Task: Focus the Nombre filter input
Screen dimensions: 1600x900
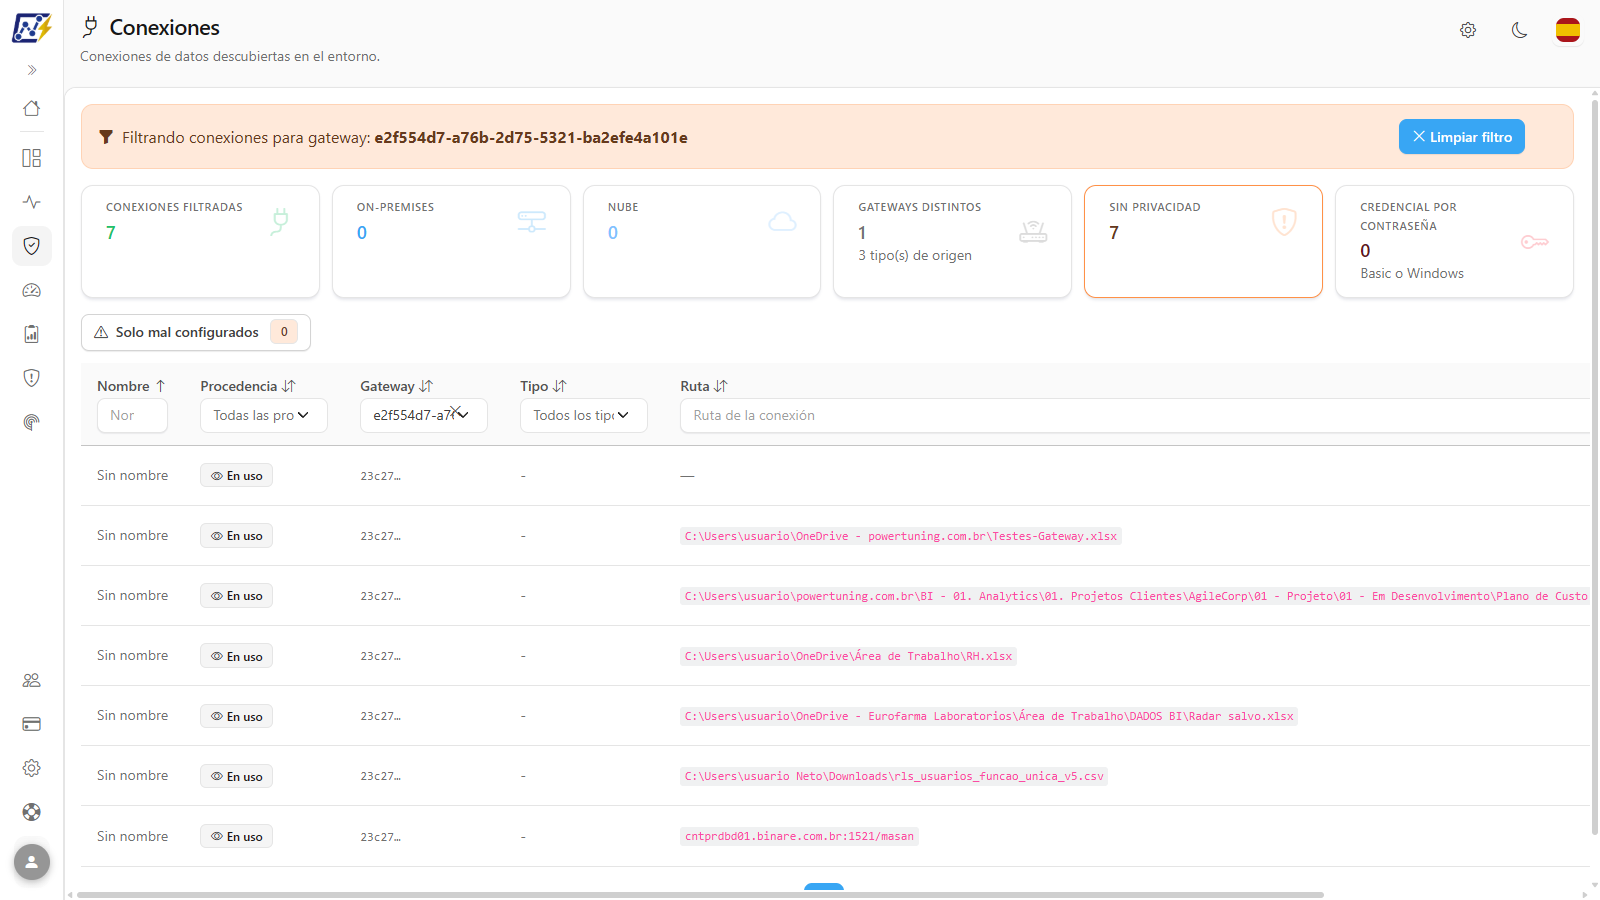Action: click(x=132, y=415)
